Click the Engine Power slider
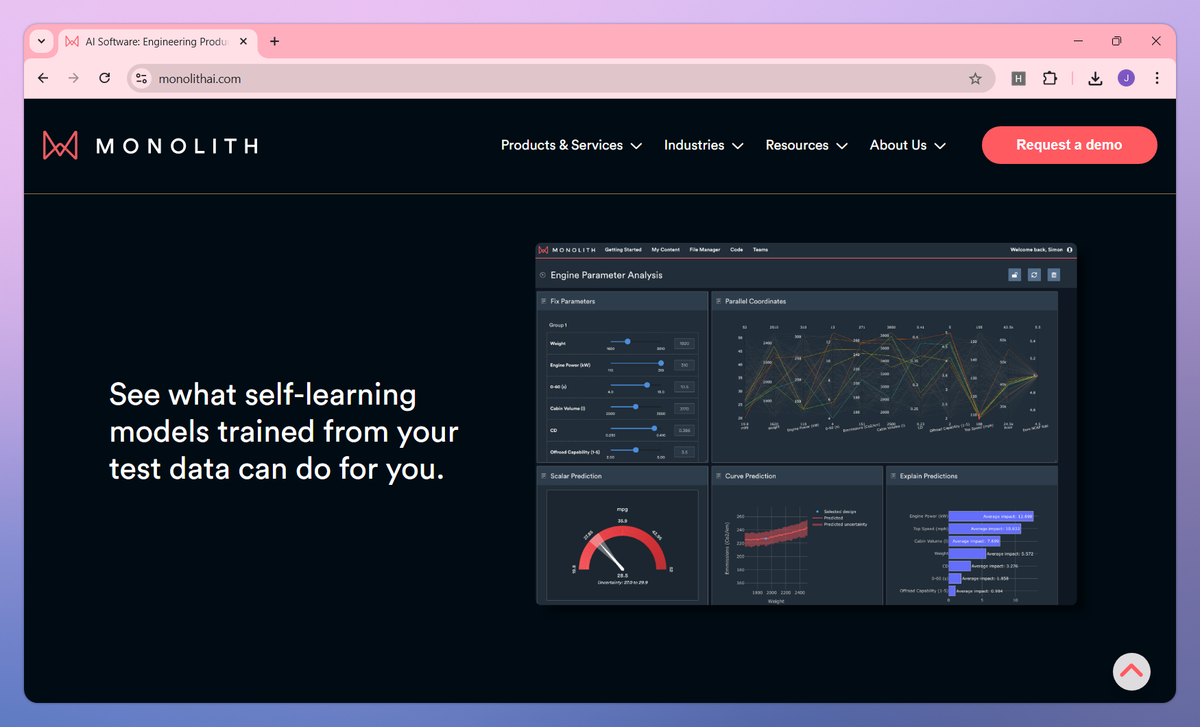The height and width of the screenshot is (727, 1200). (636, 364)
